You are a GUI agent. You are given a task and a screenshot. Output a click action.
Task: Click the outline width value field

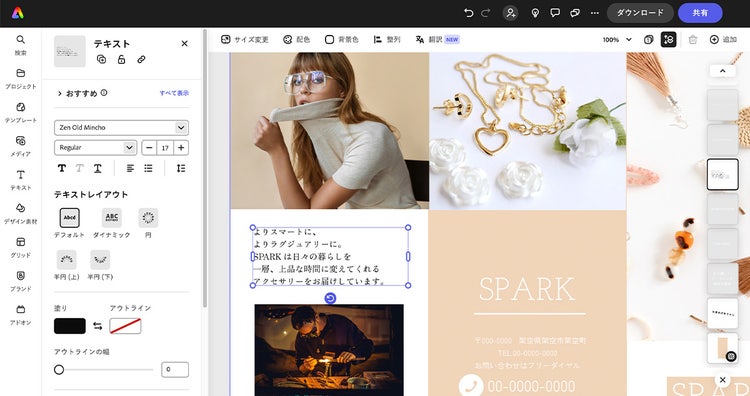tap(175, 370)
